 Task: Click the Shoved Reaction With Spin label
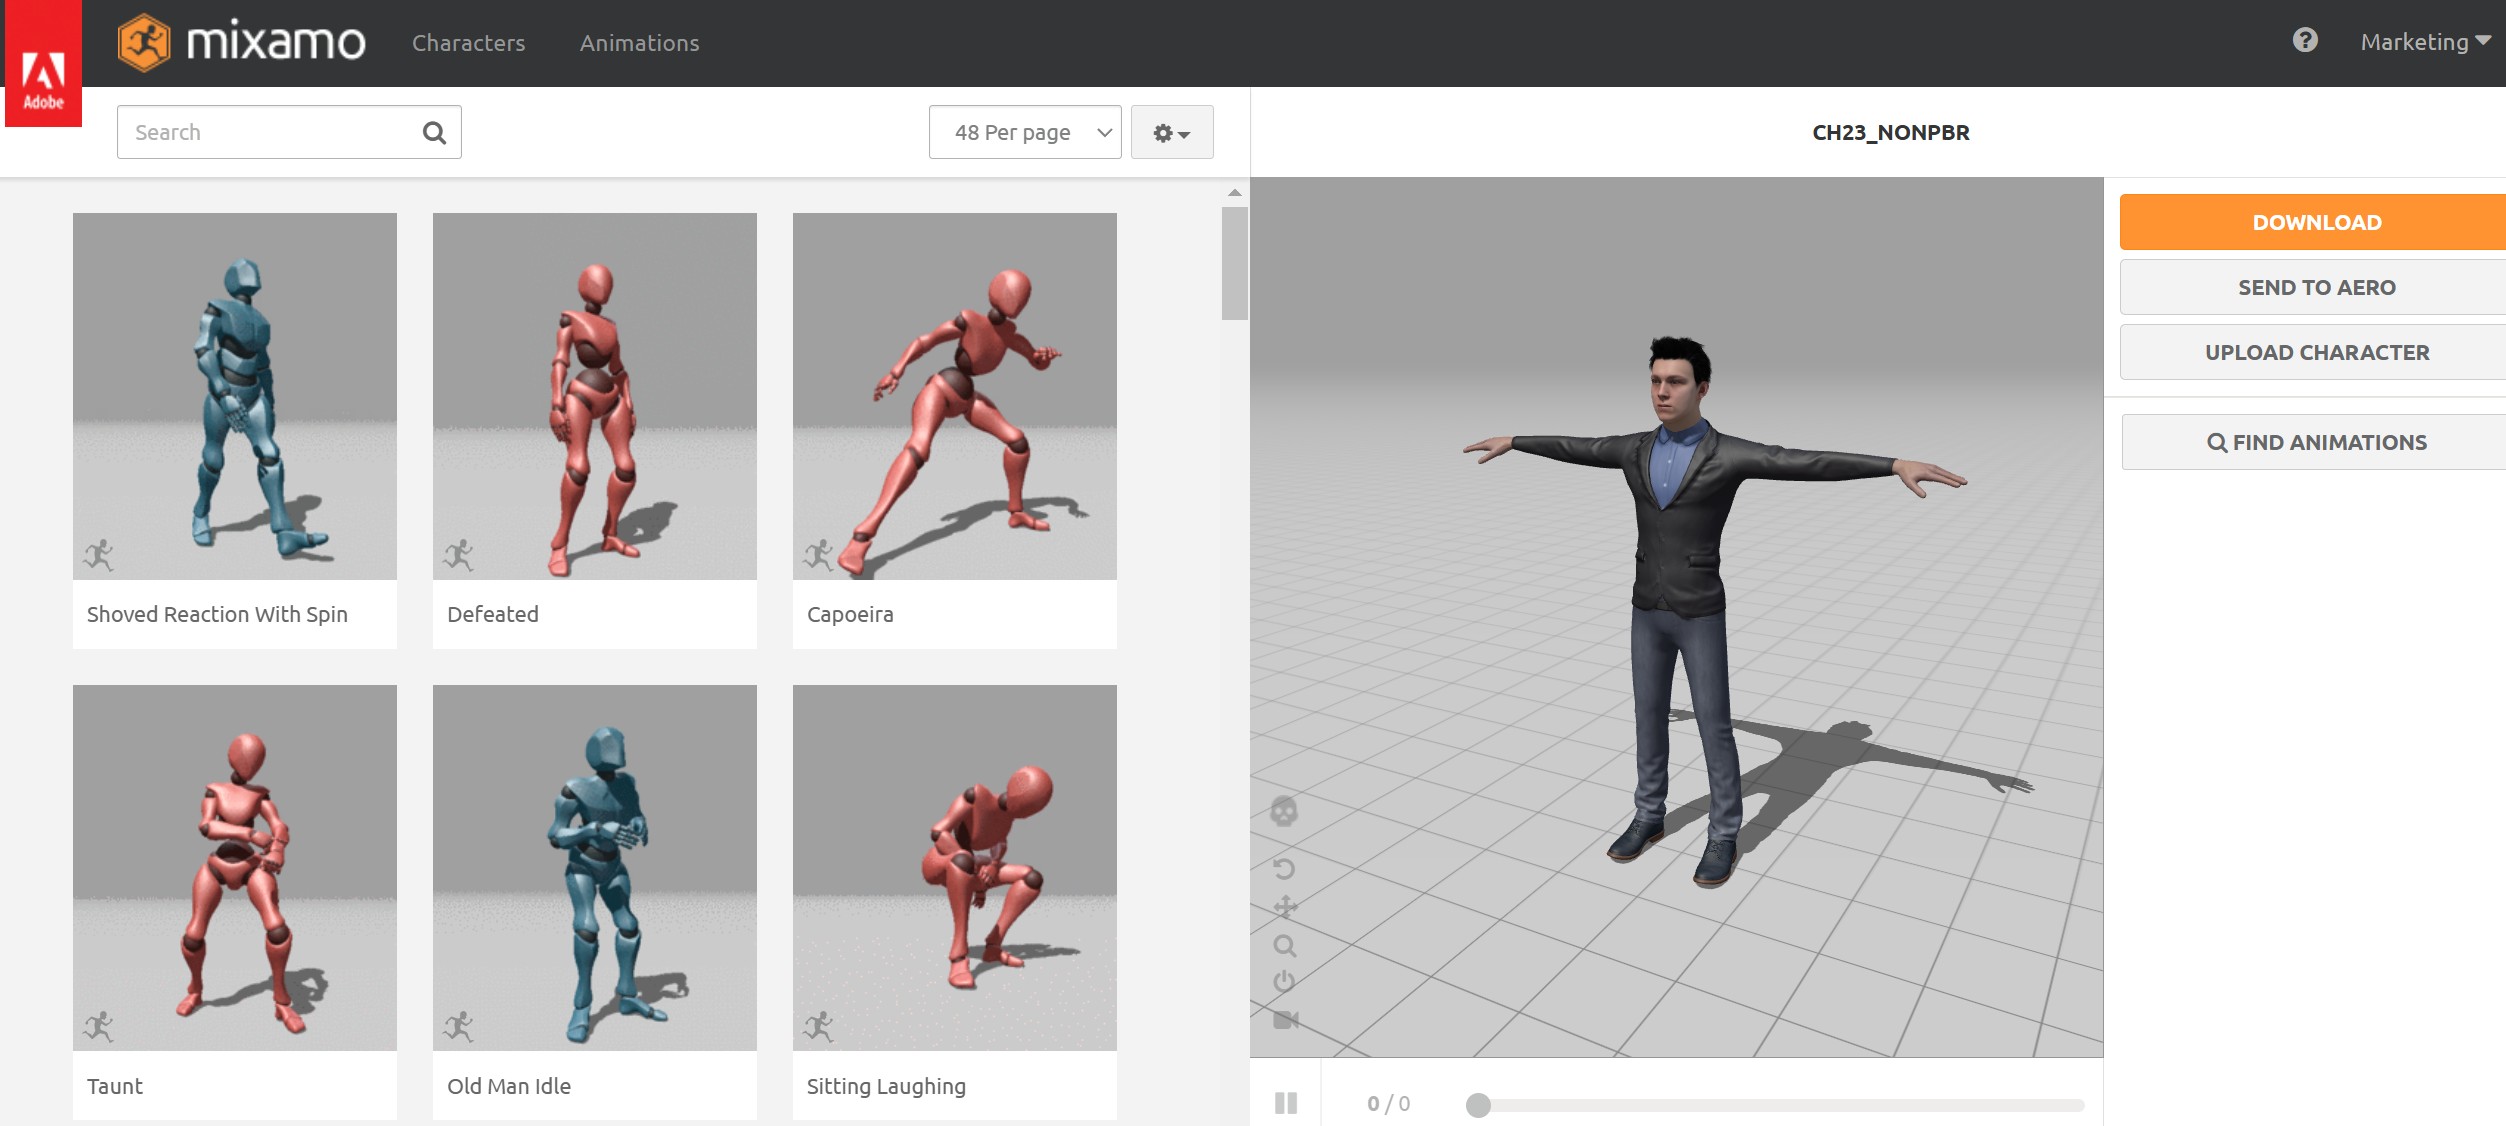pos(217,614)
